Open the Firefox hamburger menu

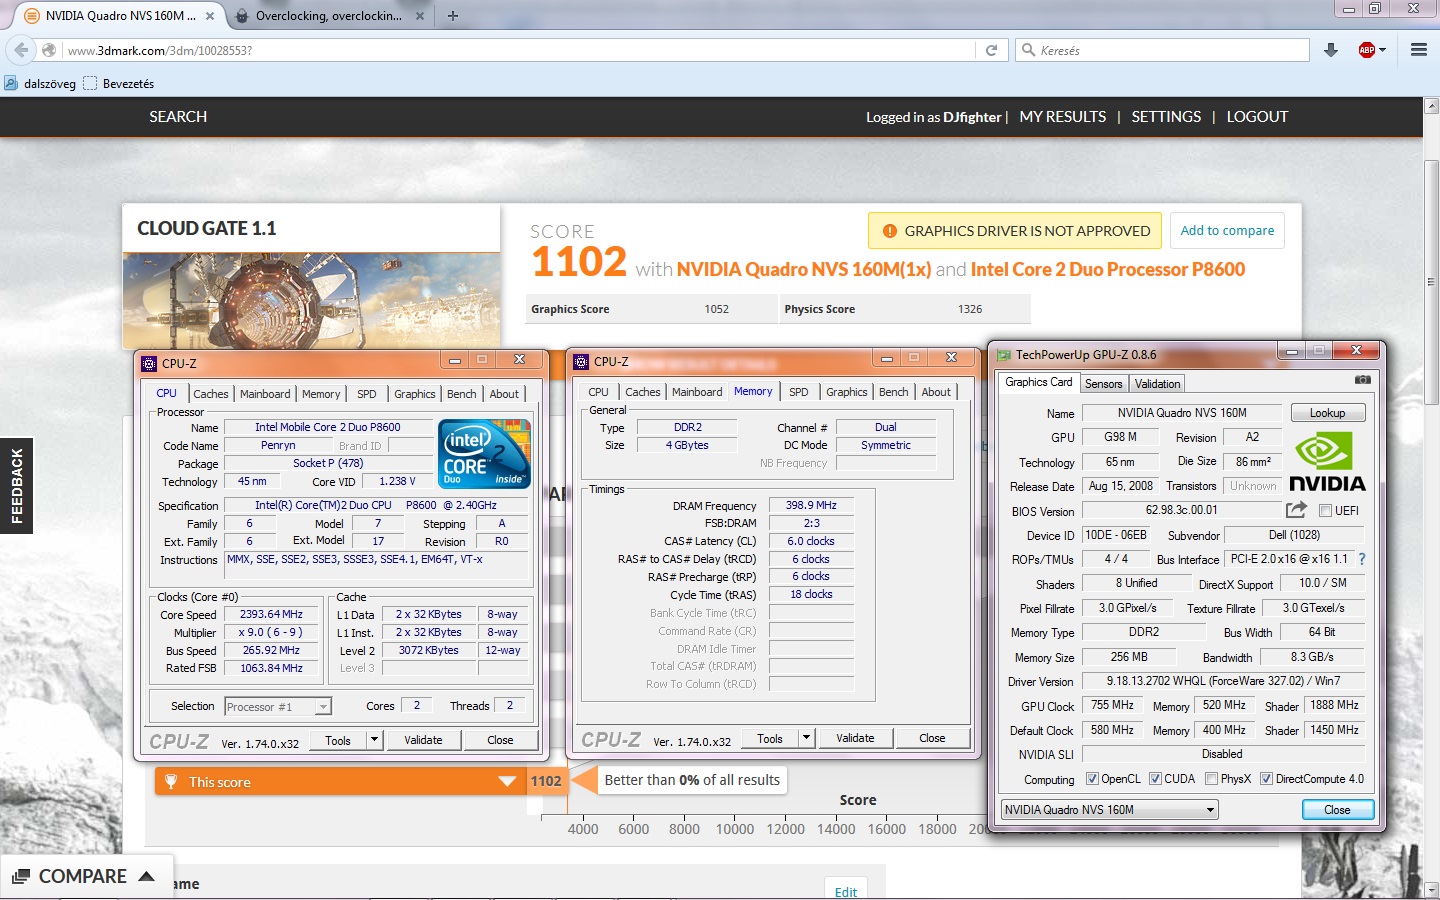tap(1418, 50)
